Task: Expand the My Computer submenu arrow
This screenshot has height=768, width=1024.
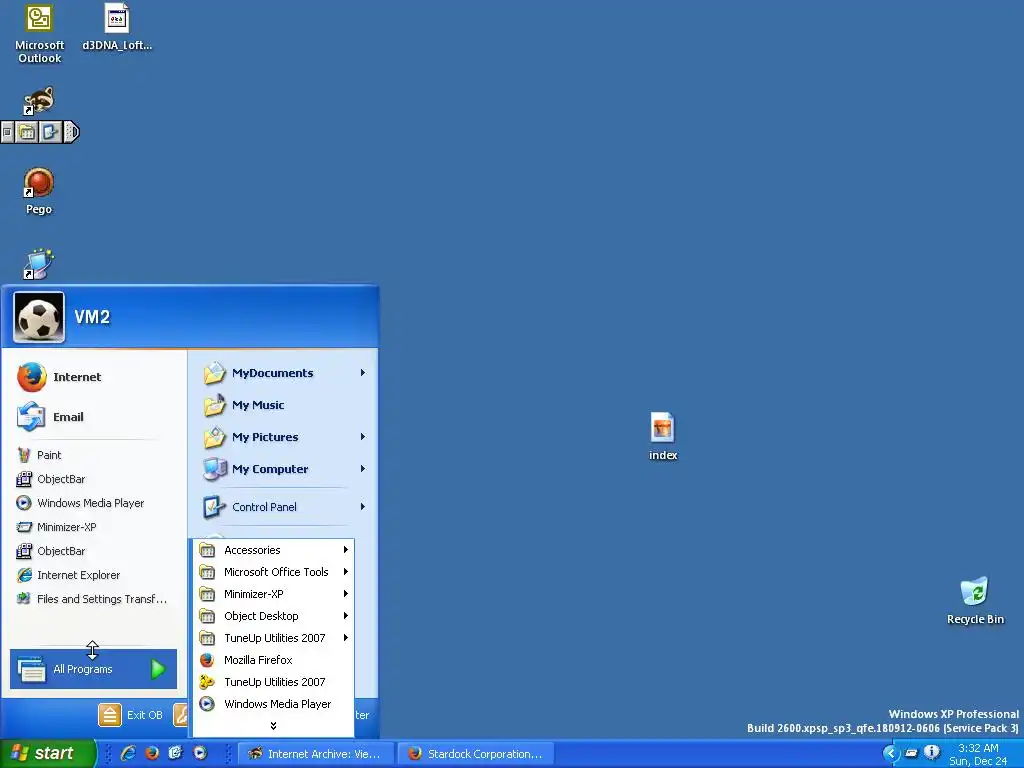Action: coord(362,469)
